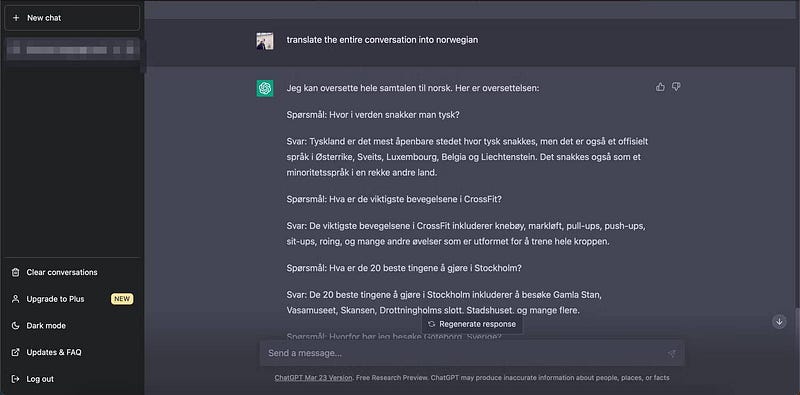Regenerate response button
800x395 pixels.
pos(472,324)
